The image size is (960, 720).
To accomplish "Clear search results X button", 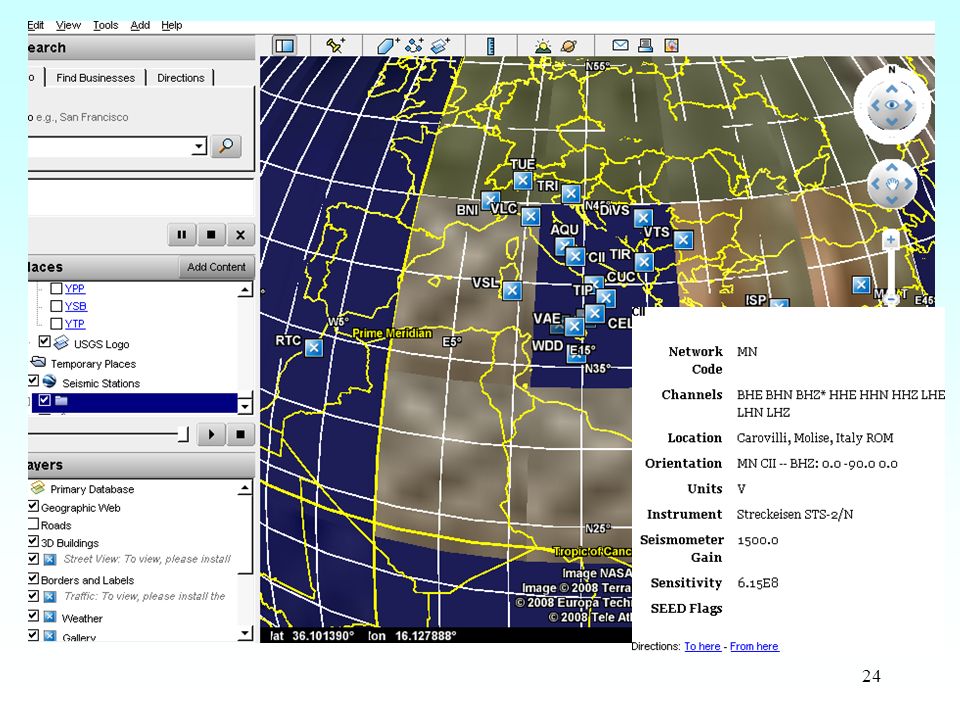I will pos(241,234).
